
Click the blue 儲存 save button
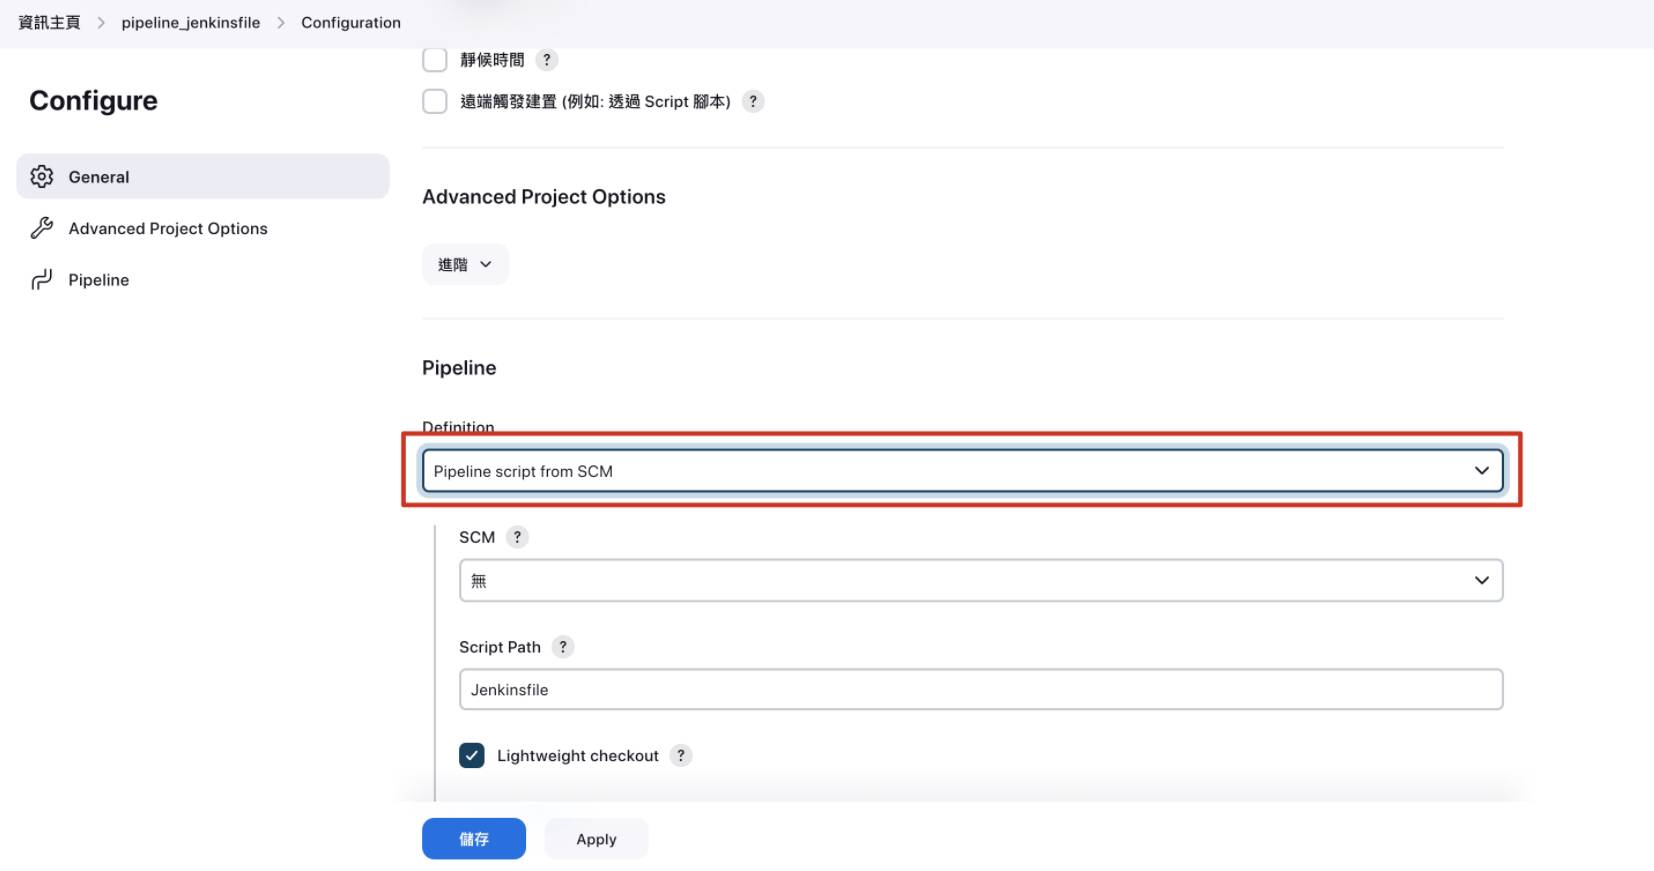click(473, 839)
